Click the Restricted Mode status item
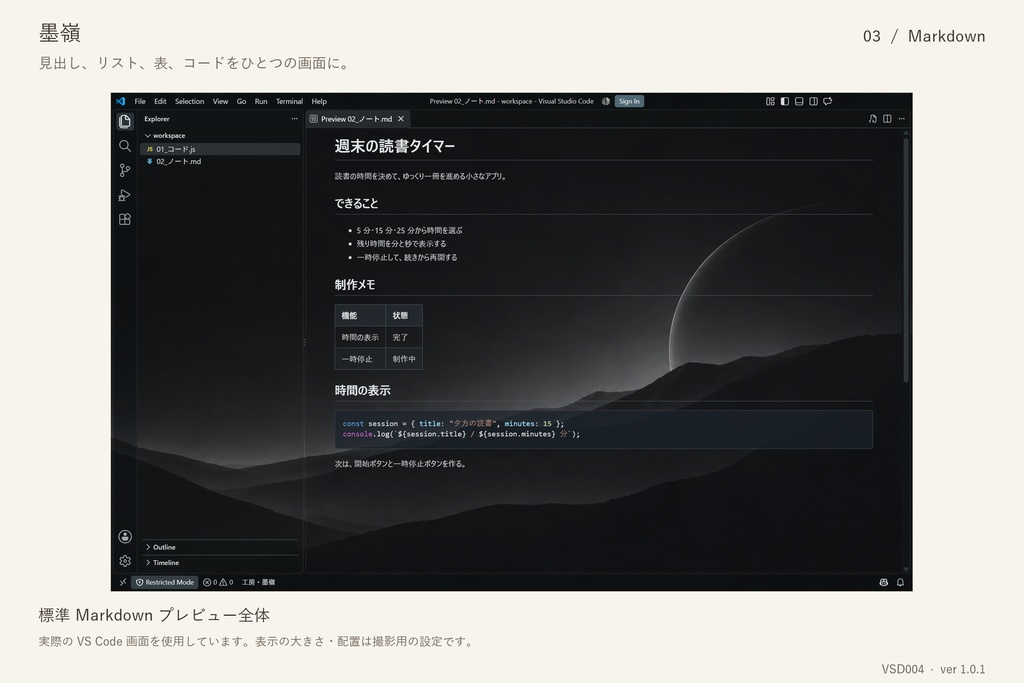 165,582
